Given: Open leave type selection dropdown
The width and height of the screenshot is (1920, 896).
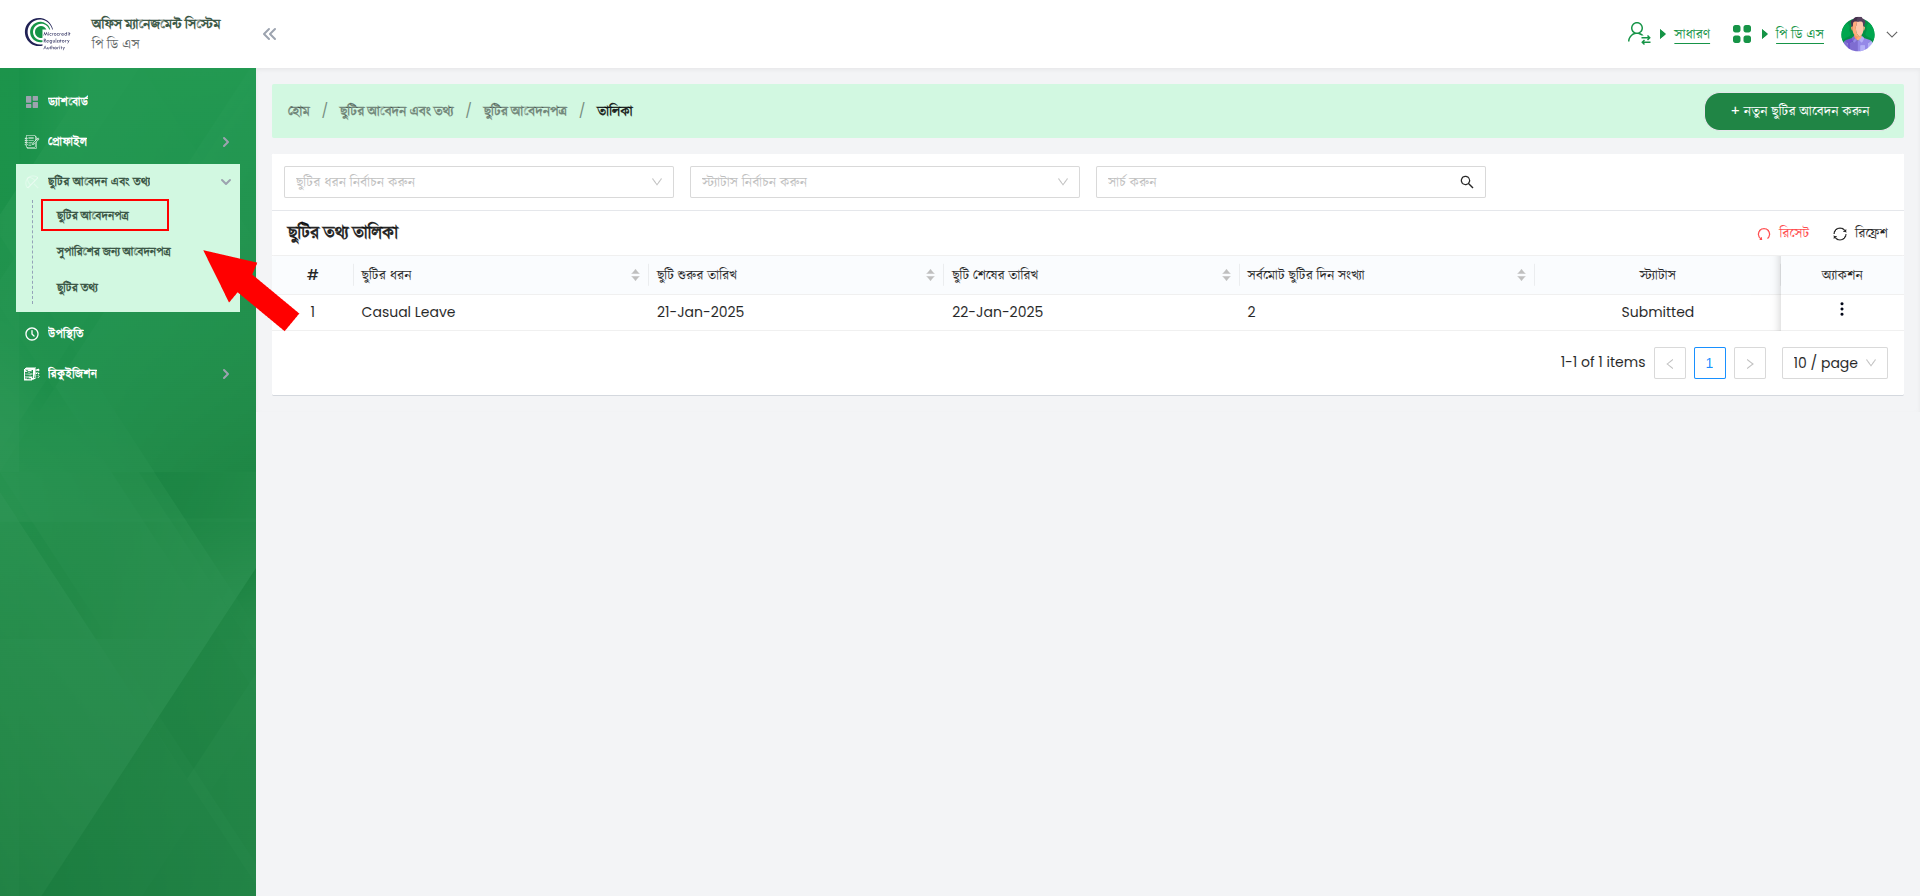Looking at the screenshot, I should (x=479, y=182).
